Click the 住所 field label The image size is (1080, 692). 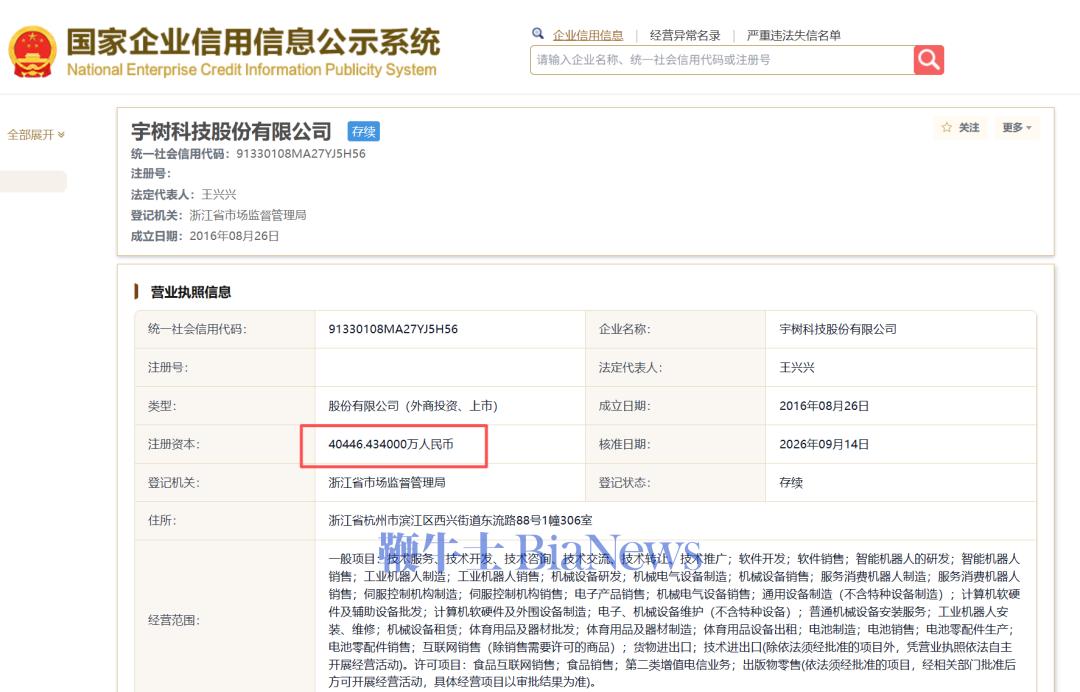(162, 521)
